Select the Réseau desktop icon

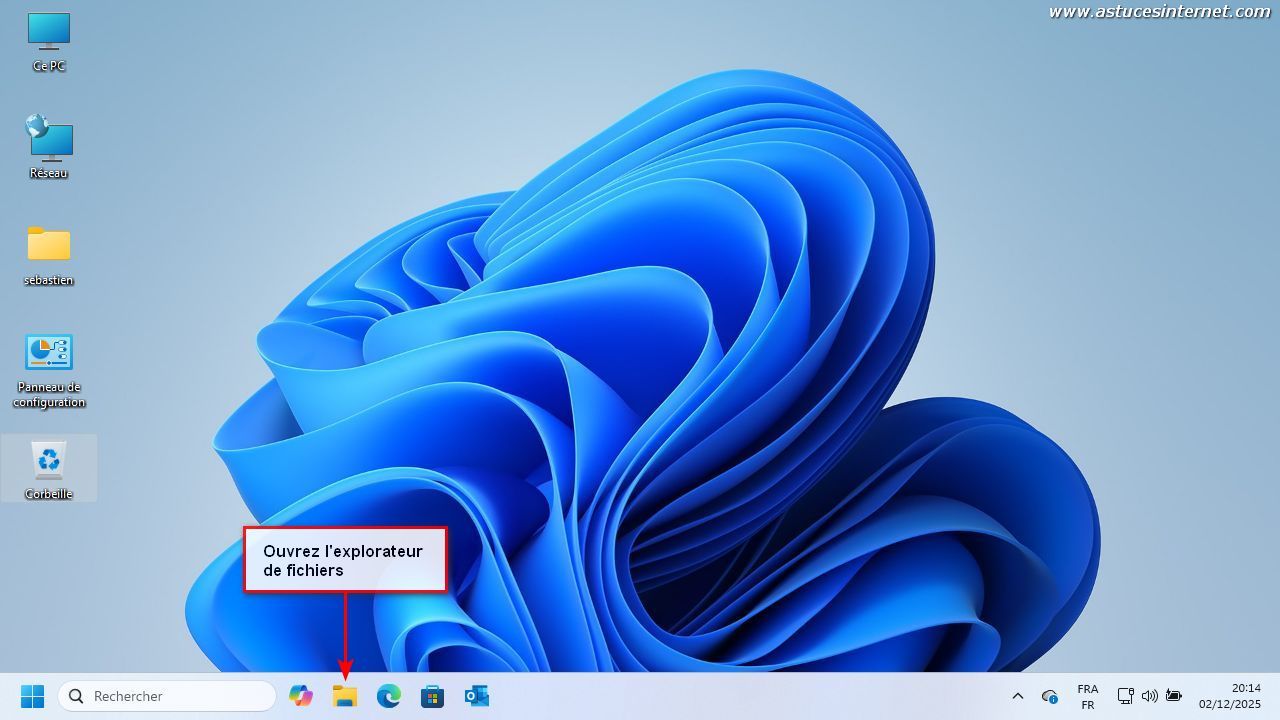(48, 146)
